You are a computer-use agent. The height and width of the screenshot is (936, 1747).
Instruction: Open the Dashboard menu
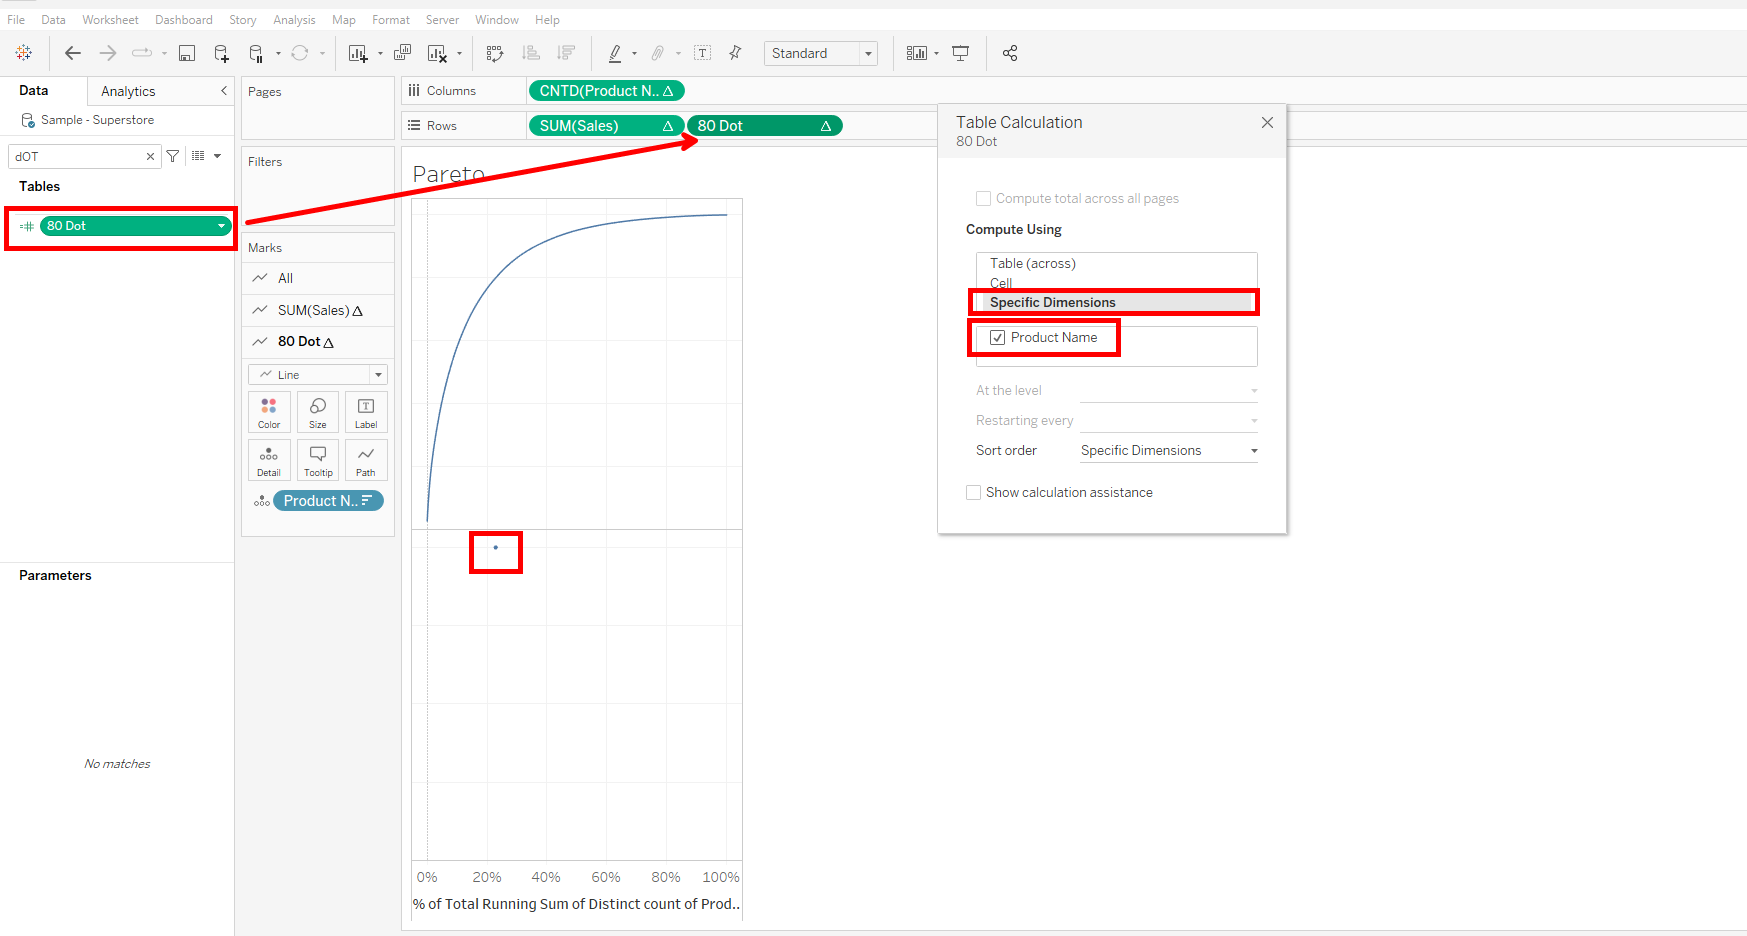(x=184, y=20)
